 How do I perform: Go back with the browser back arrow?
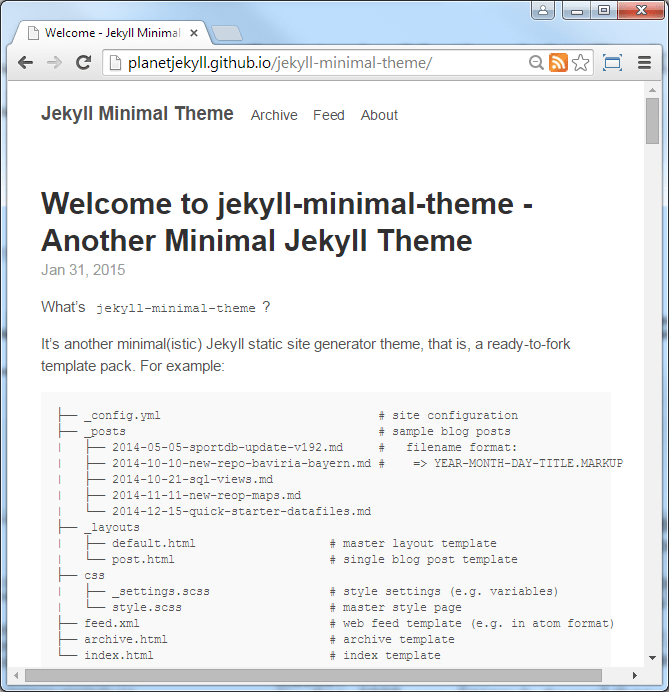click(26, 63)
